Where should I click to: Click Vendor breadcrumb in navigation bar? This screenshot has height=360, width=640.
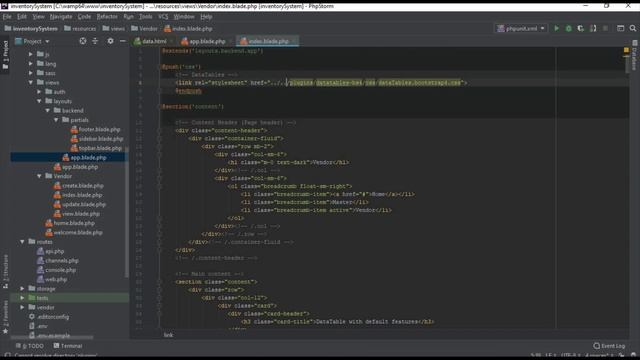coord(144,29)
